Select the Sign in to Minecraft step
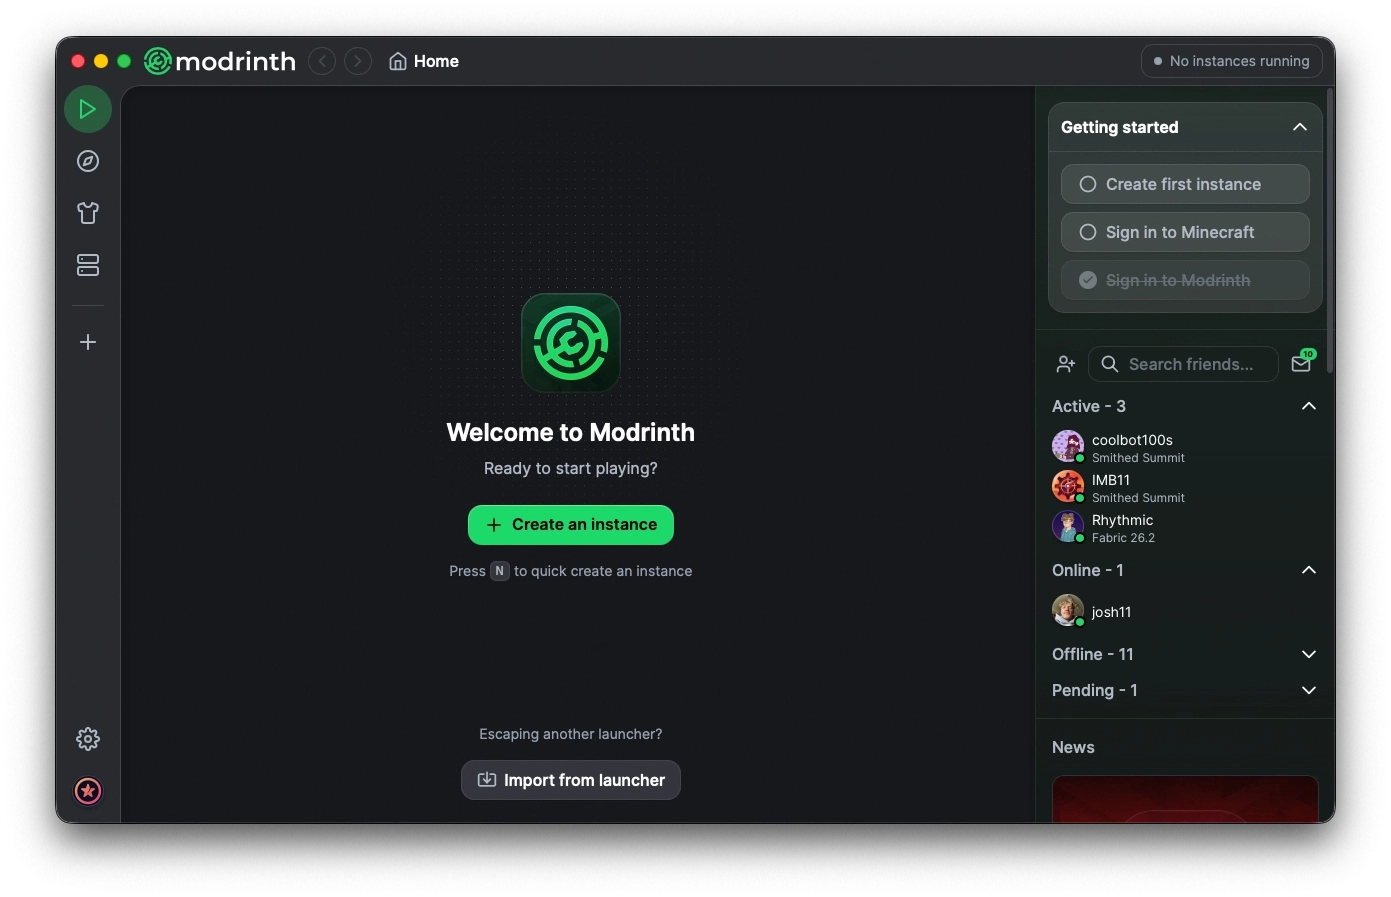The image size is (1391, 897). 1185,232
